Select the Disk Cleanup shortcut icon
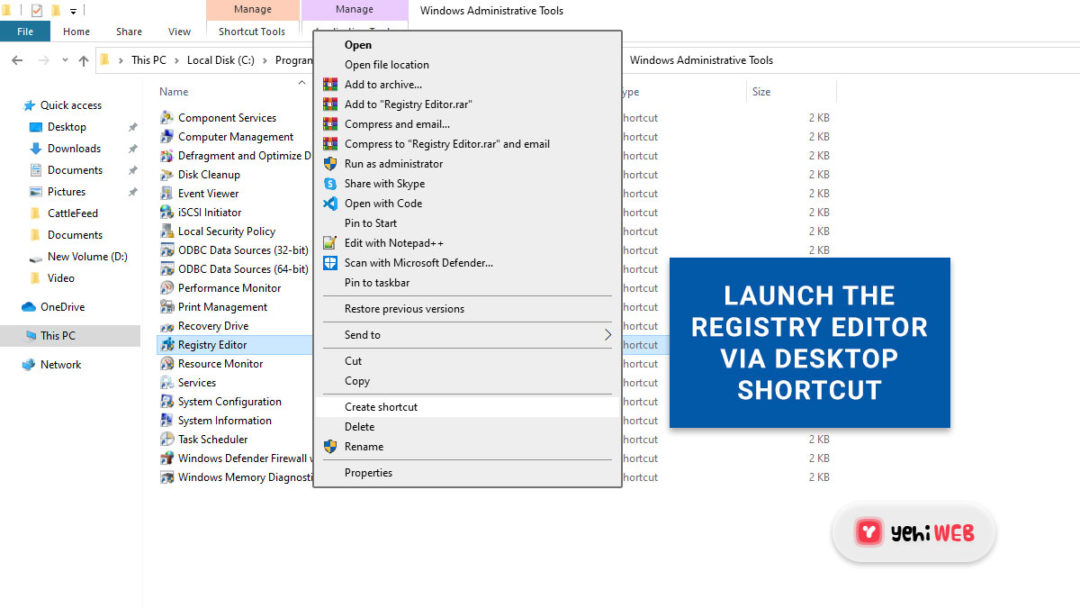 click(x=168, y=174)
